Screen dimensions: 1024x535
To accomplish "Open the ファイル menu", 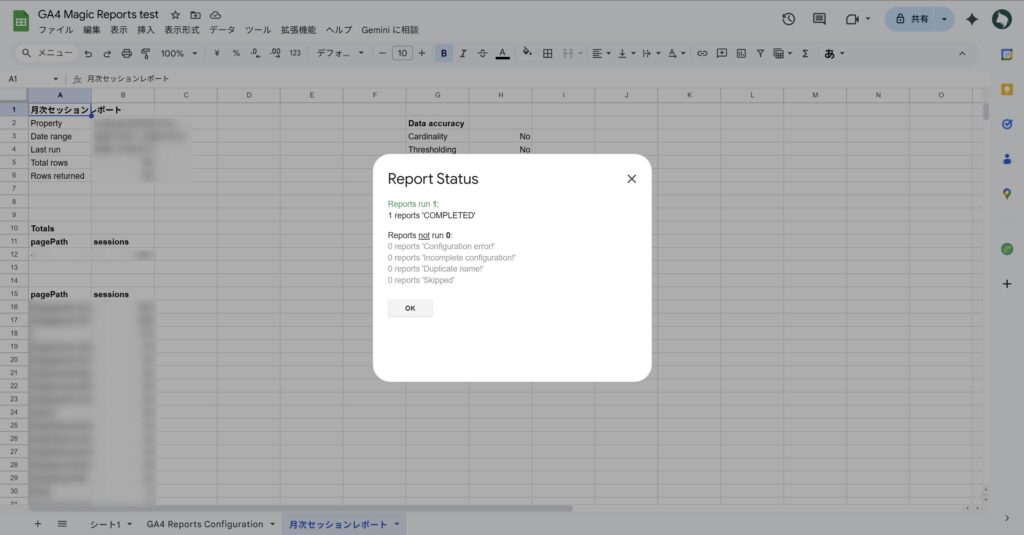I will point(56,30).
